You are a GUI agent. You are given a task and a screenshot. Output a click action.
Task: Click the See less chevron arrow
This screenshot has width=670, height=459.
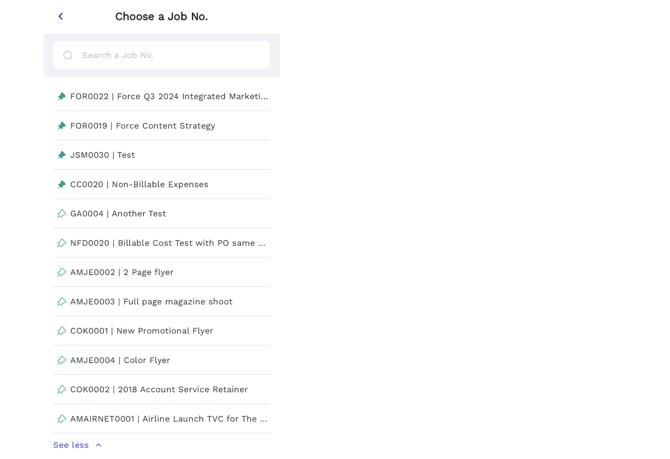[98, 445]
